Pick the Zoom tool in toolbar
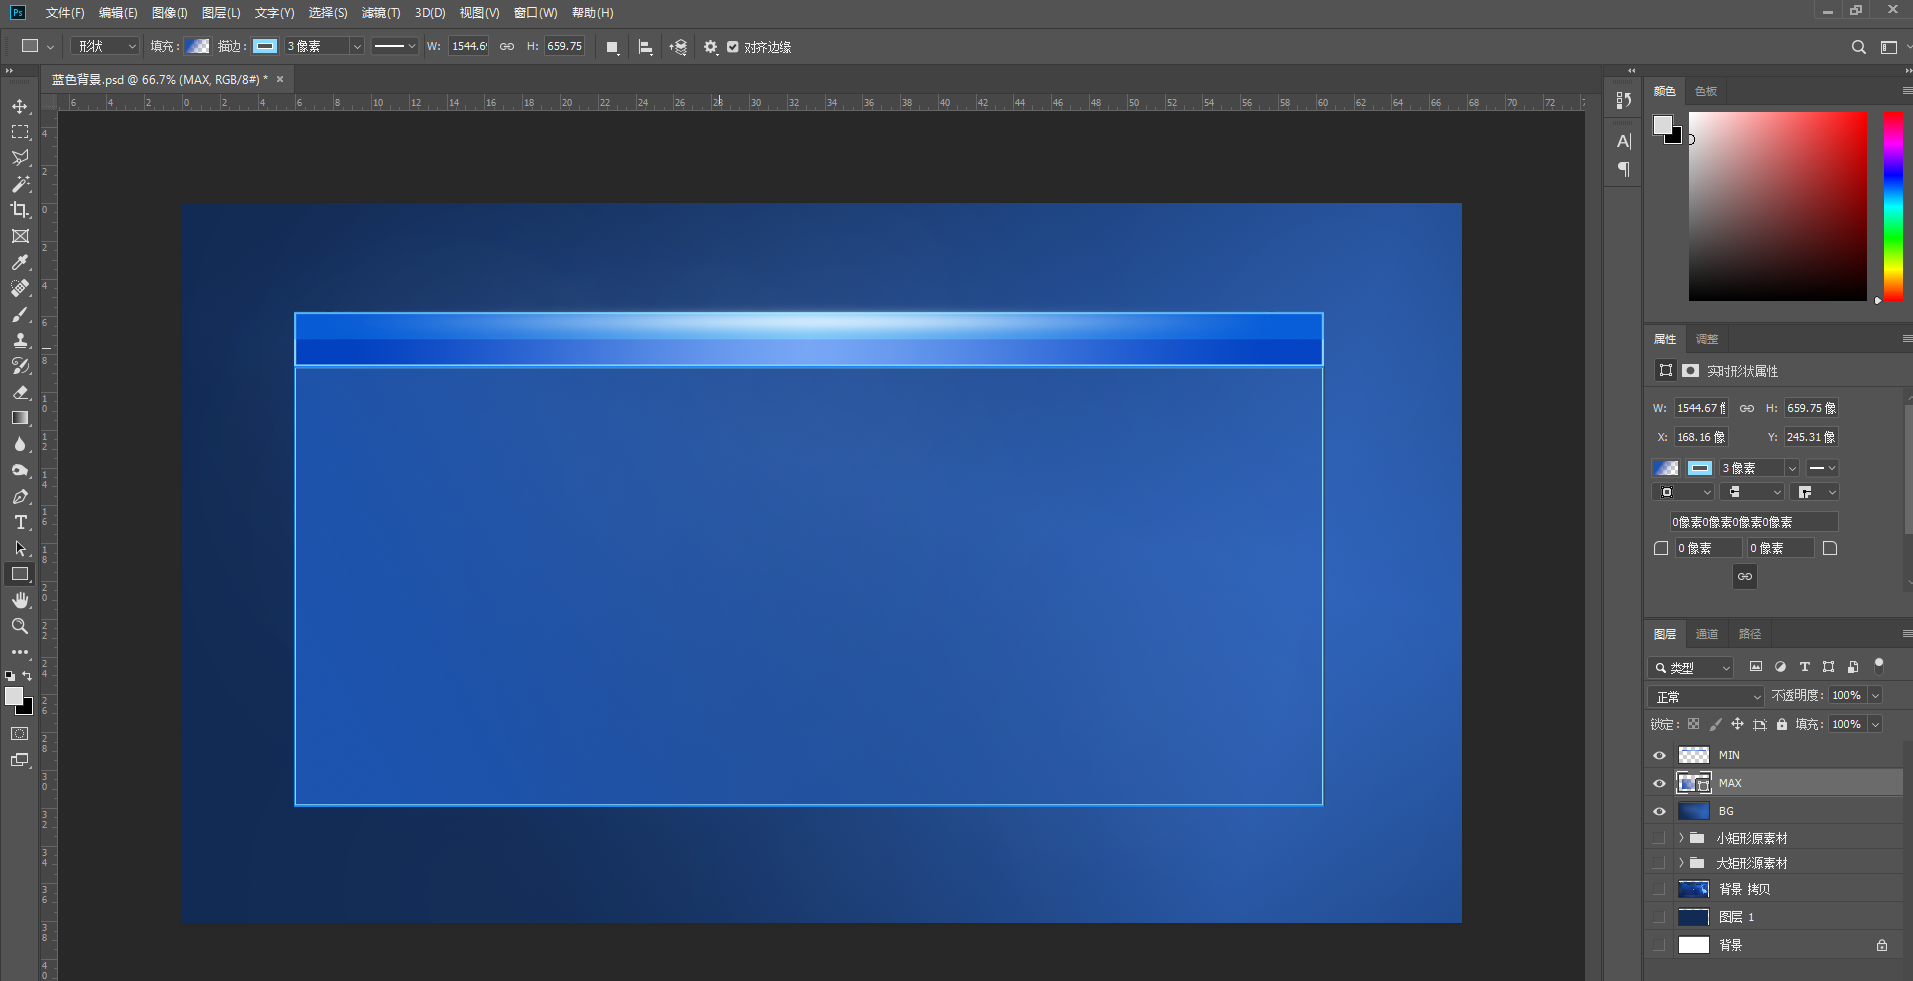This screenshot has height=981, width=1913. [x=20, y=626]
